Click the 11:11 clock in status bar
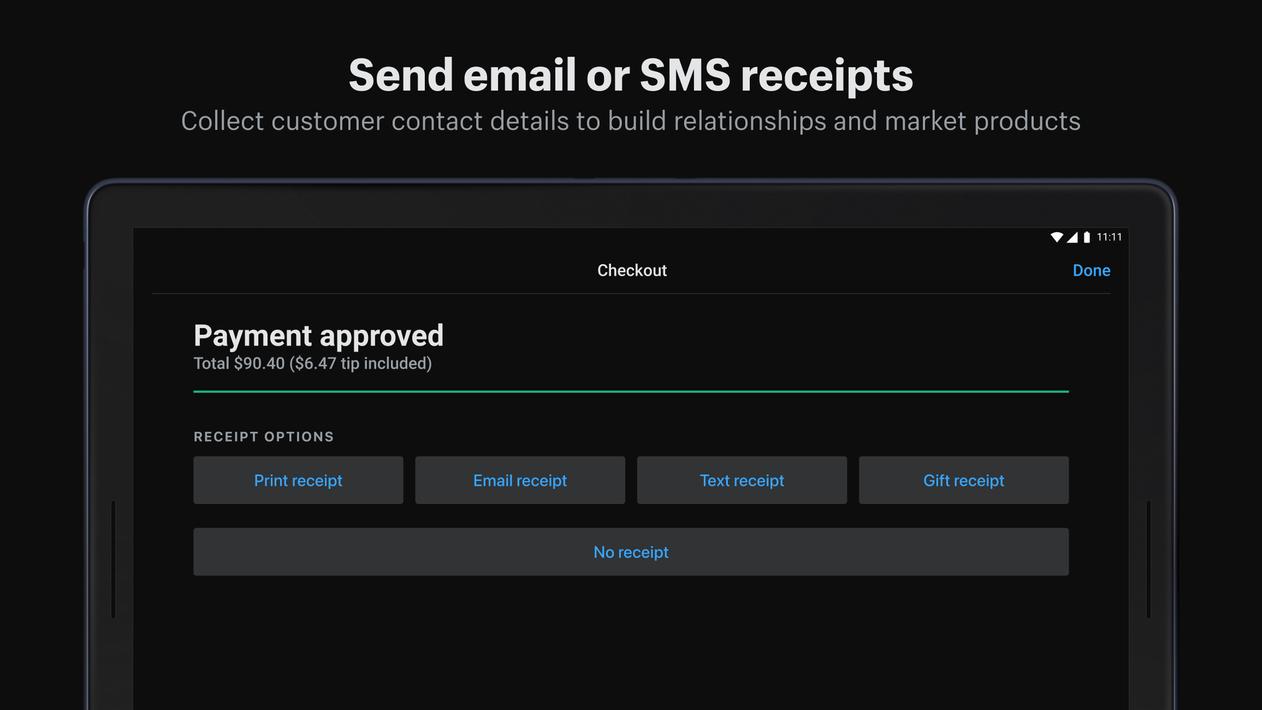This screenshot has height=710, width=1262. coord(1109,237)
